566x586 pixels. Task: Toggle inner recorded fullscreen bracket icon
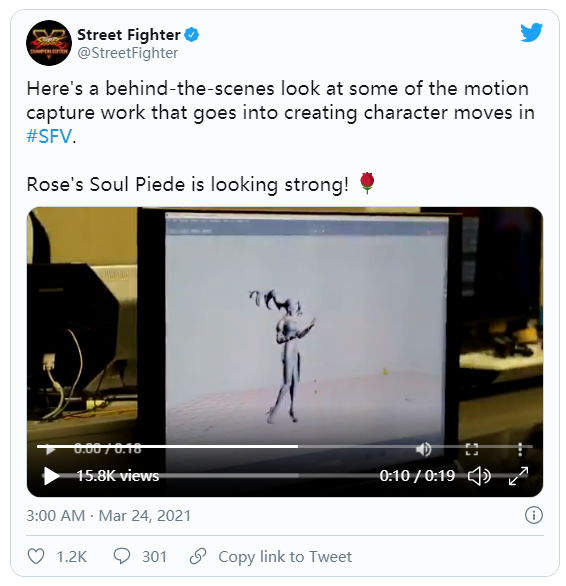click(471, 449)
